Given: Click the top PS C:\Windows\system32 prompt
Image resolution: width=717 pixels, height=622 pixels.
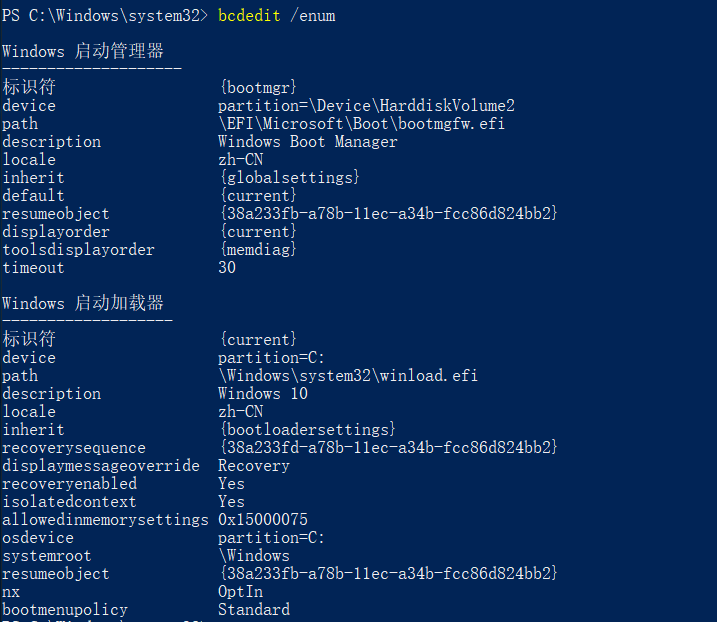Looking at the screenshot, I should coord(105,16).
